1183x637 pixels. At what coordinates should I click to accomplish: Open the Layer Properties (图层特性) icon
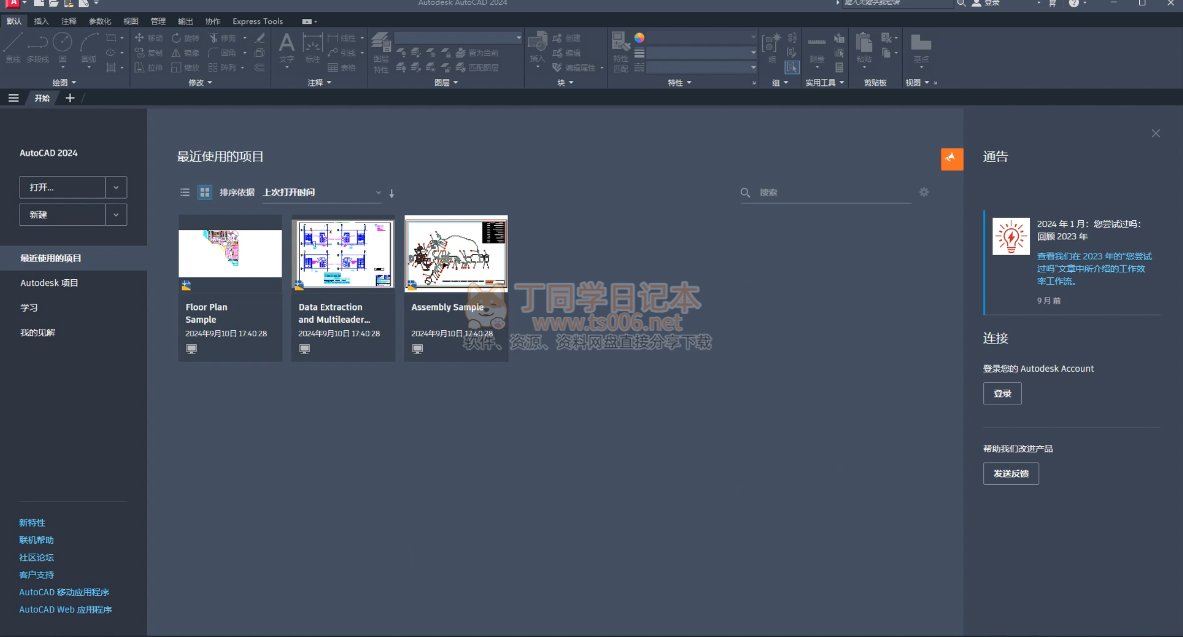click(381, 45)
